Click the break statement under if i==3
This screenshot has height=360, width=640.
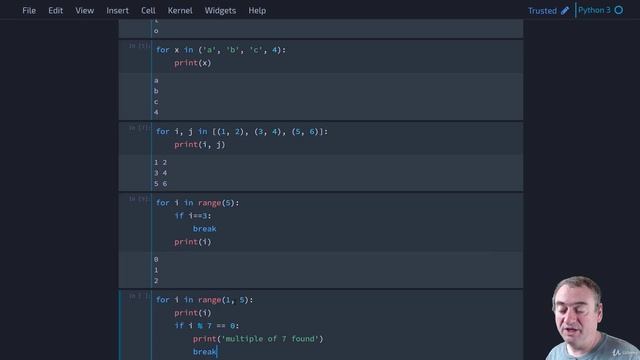pyautogui.click(x=204, y=229)
